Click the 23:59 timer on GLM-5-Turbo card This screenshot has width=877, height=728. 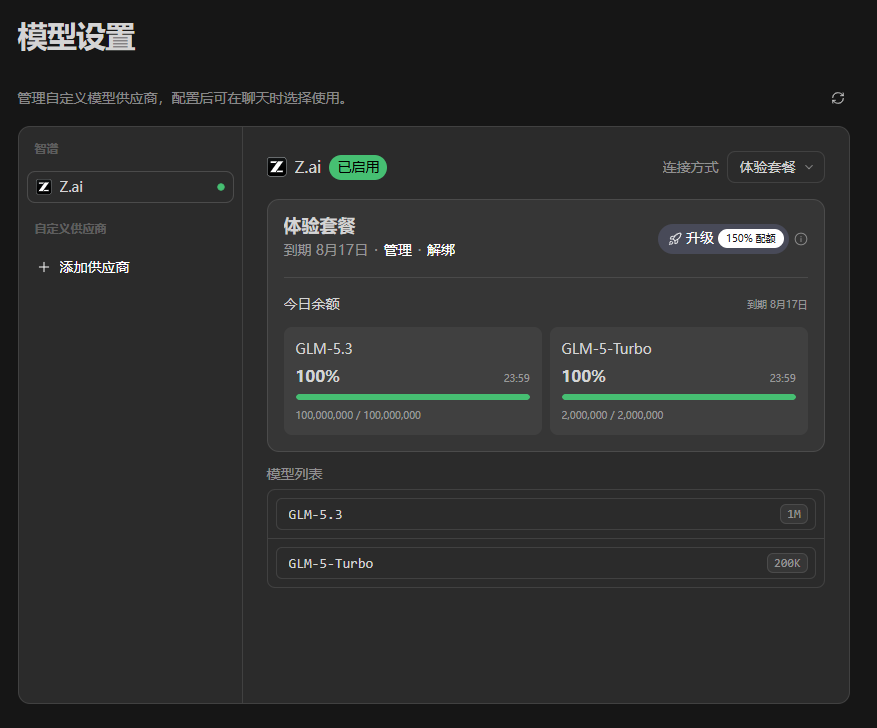click(x=782, y=379)
